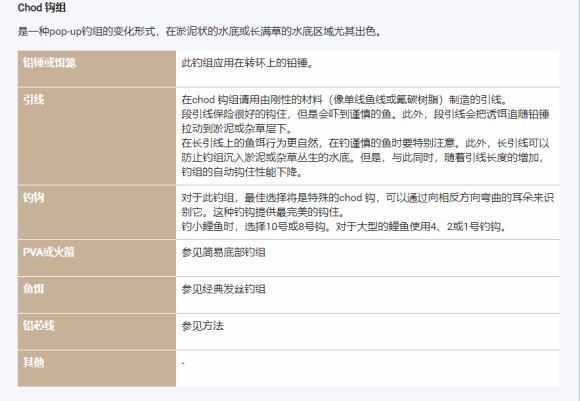Click the '铅芯线' row header
580x401 pixels.
(97, 332)
